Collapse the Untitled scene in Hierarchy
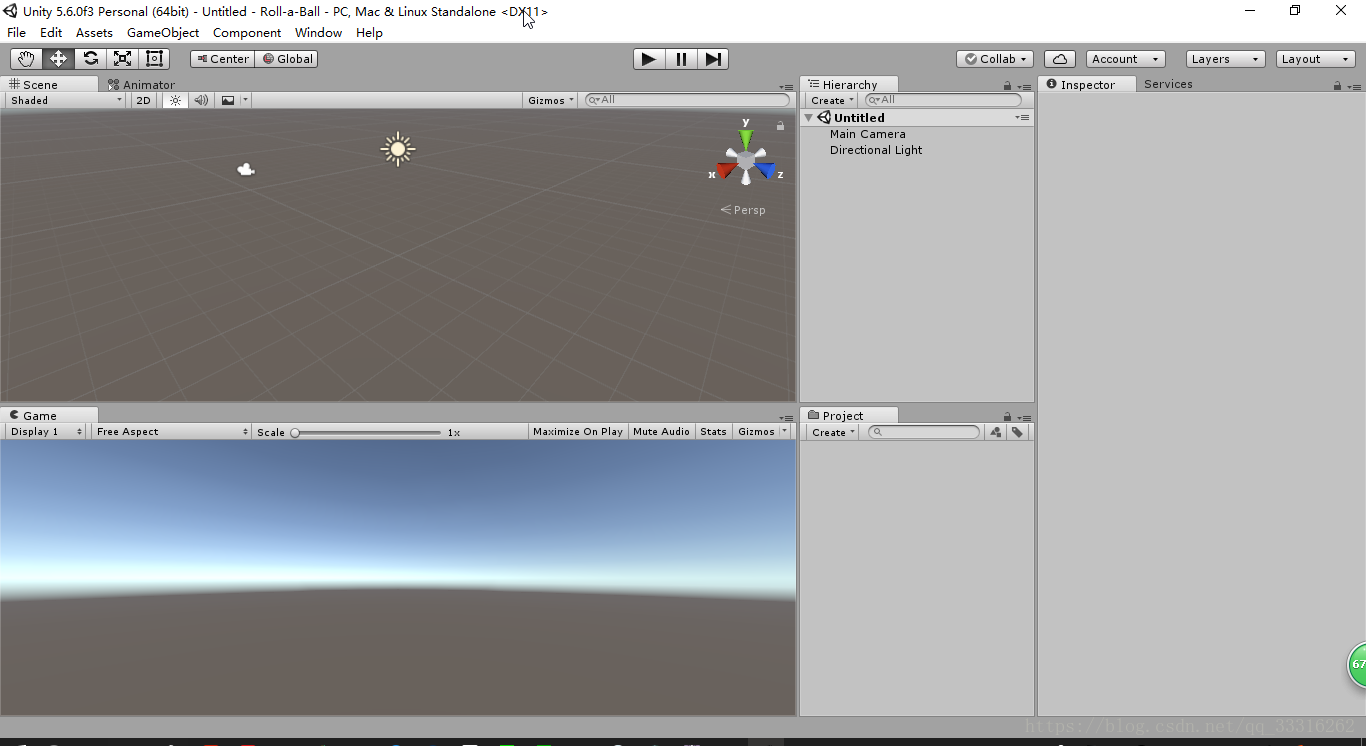 coord(809,118)
